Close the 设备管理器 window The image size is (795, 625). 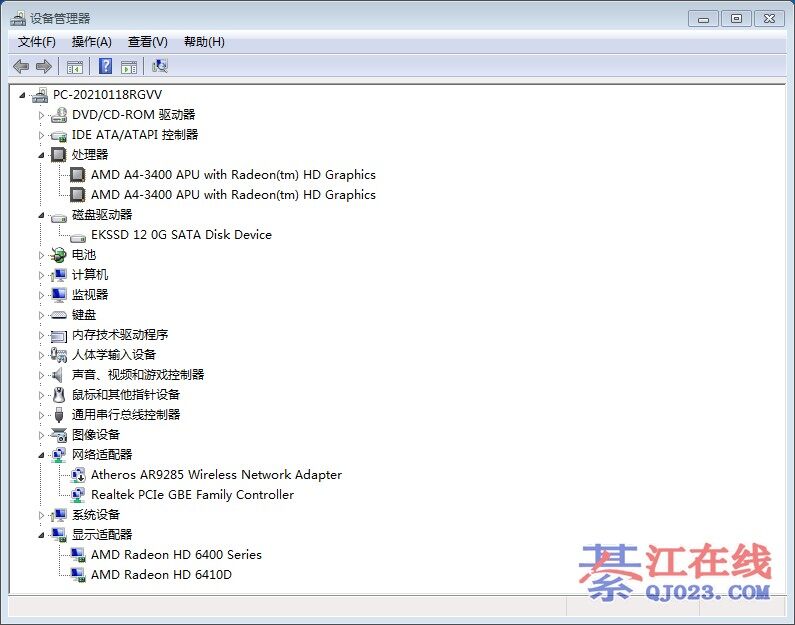pos(769,19)
